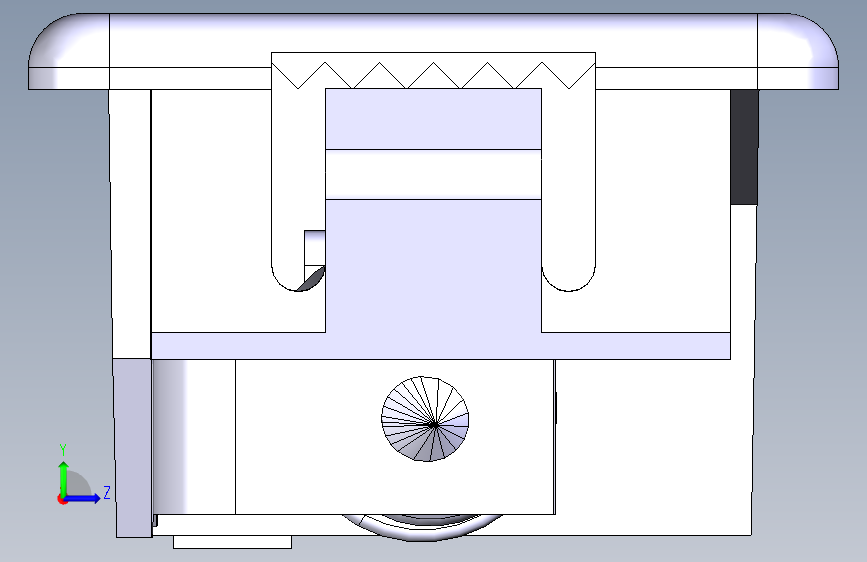Click the green Y axis of the triad

click(64, 478)
